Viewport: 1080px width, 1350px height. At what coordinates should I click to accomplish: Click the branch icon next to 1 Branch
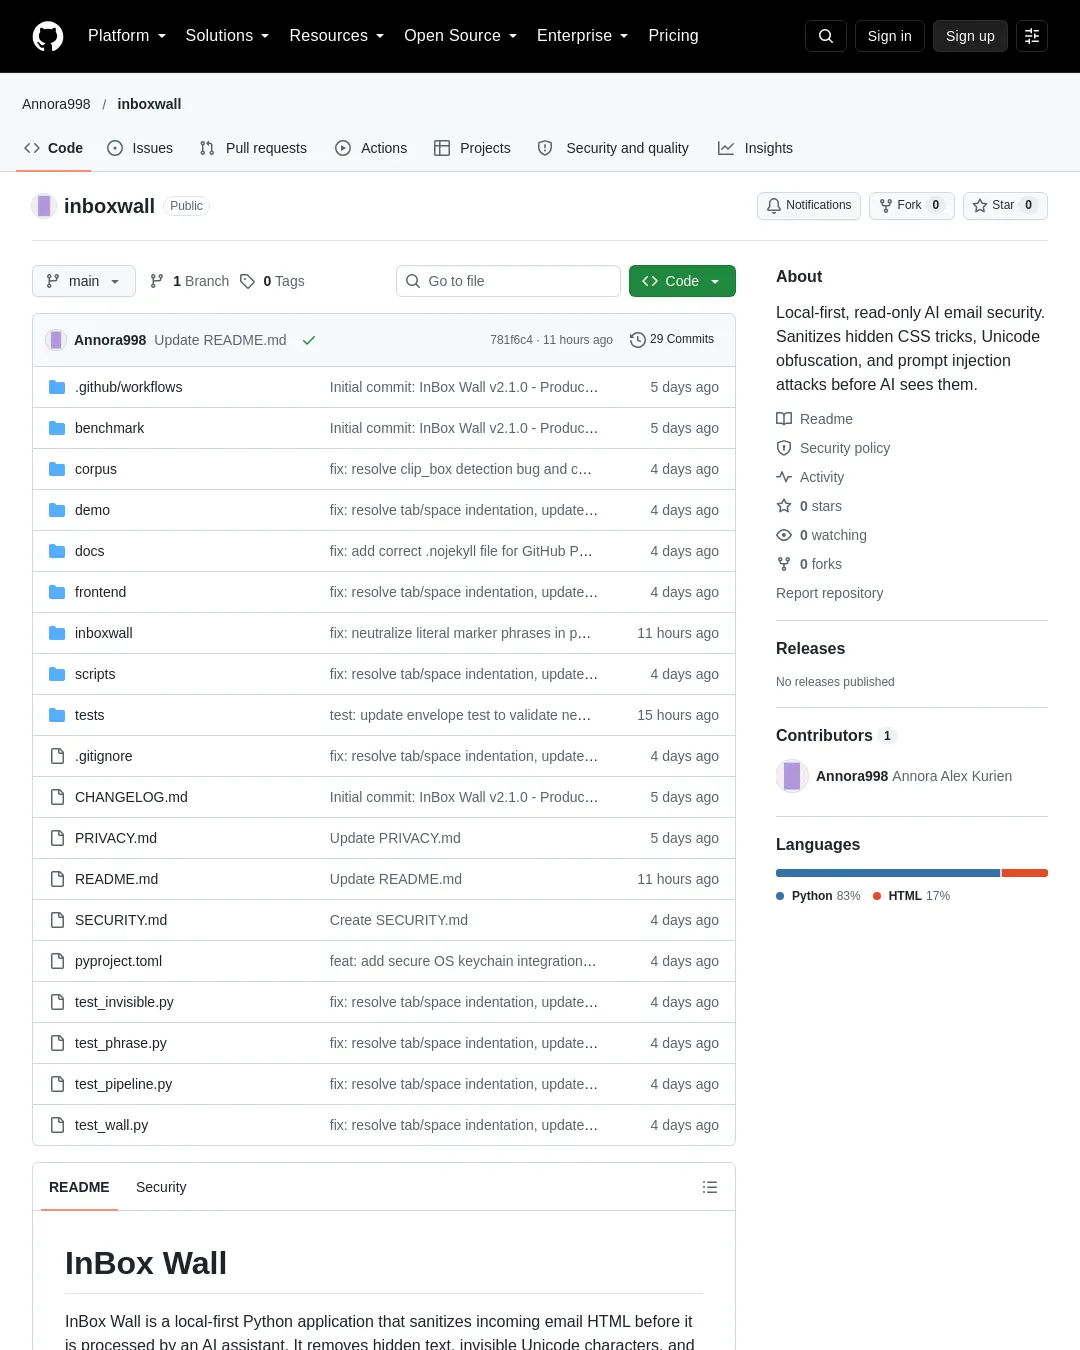point(157,281)
